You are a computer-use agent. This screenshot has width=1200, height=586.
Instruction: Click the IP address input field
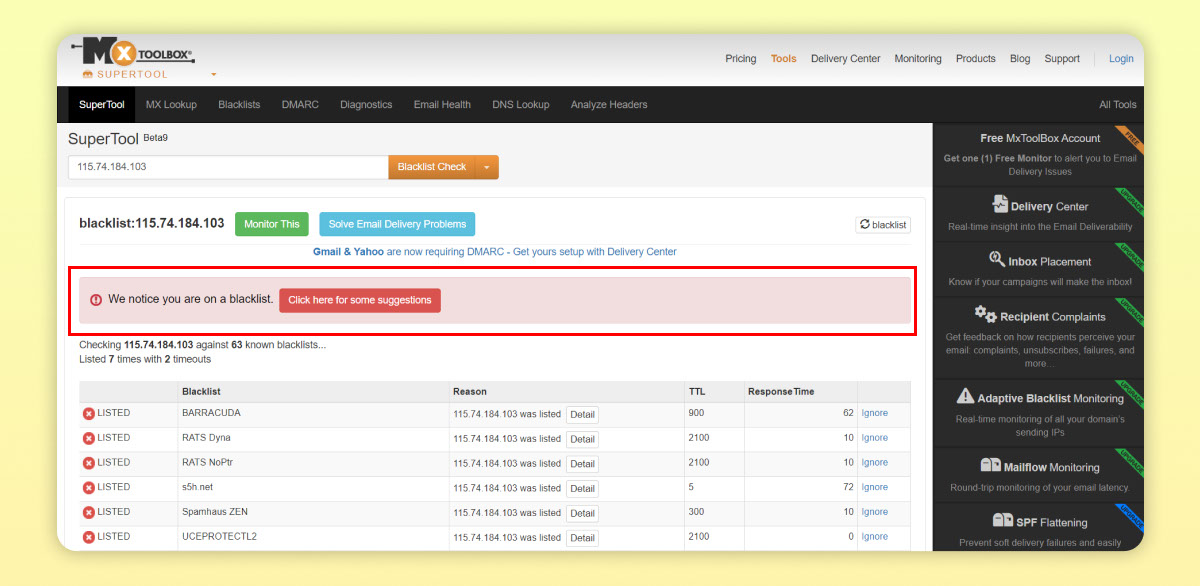228,167
